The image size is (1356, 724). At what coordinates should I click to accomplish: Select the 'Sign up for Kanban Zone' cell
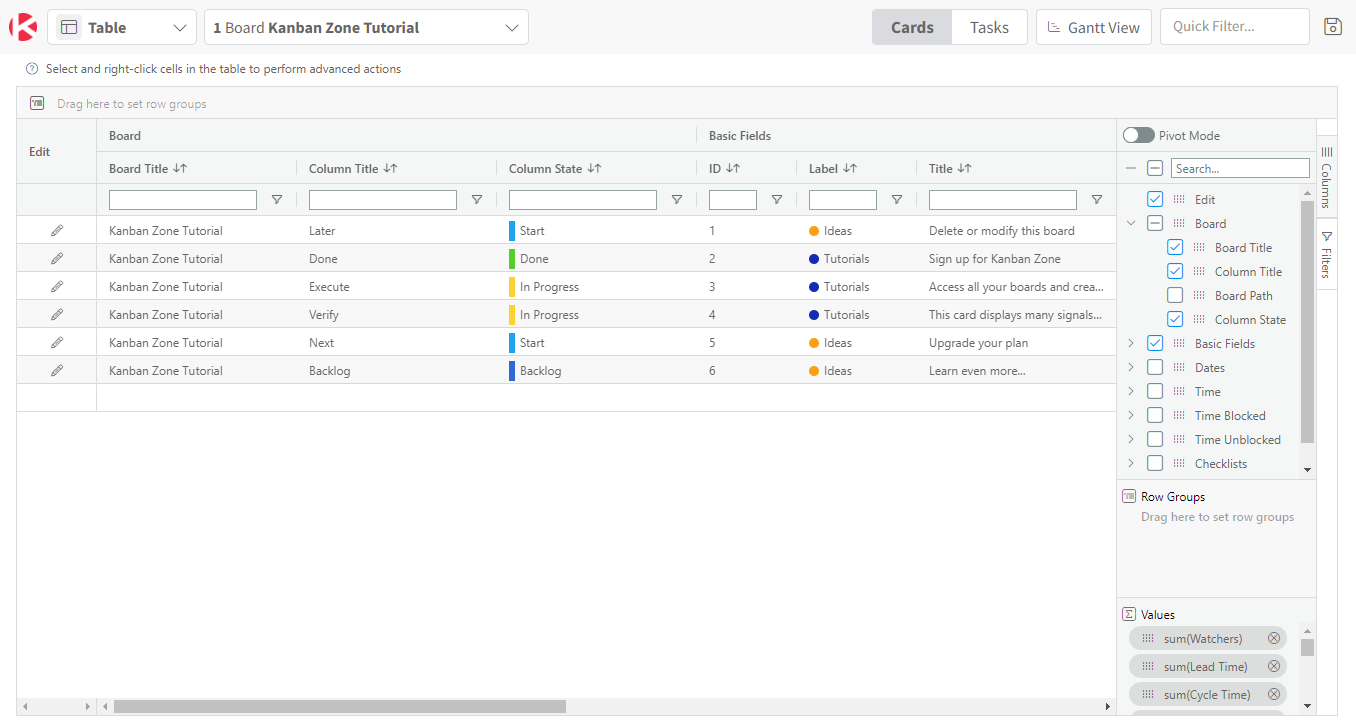pos(1016,258)
